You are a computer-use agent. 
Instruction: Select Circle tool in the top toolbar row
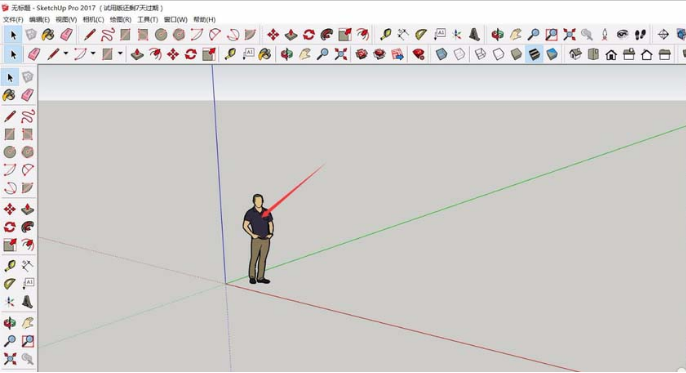click(161, 35)
